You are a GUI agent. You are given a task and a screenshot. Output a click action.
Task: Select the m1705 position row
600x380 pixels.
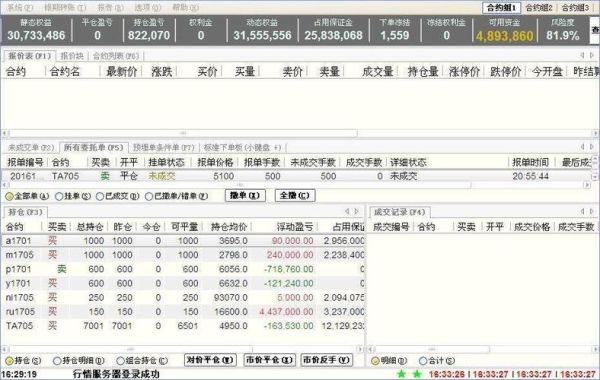pos(183,255)
